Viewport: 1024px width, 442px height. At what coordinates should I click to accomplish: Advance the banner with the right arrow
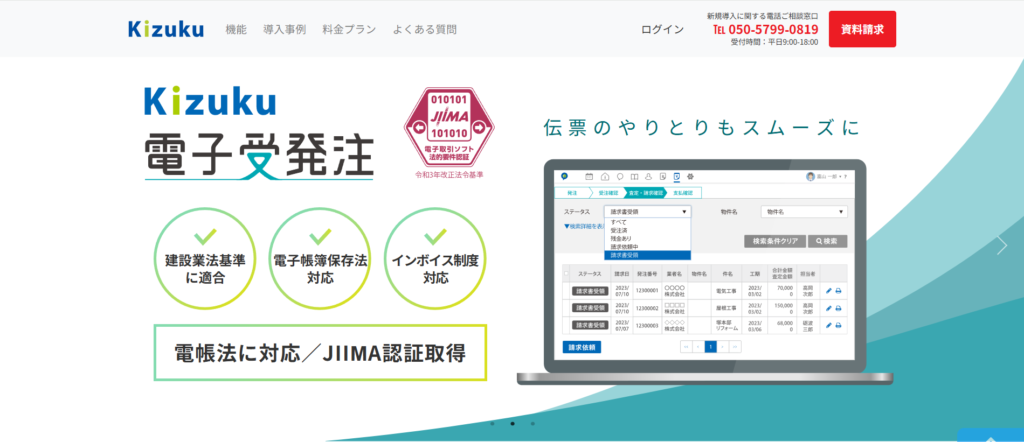point(1002,245)
